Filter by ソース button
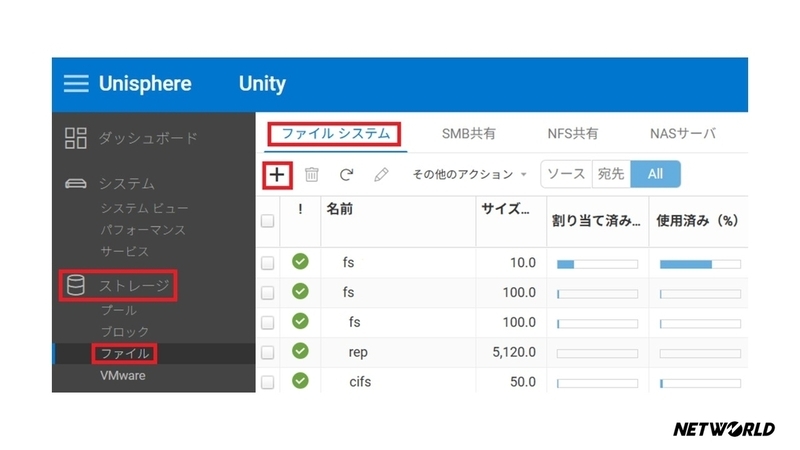This screenshot has width=800, height=450. coord(566,174)
